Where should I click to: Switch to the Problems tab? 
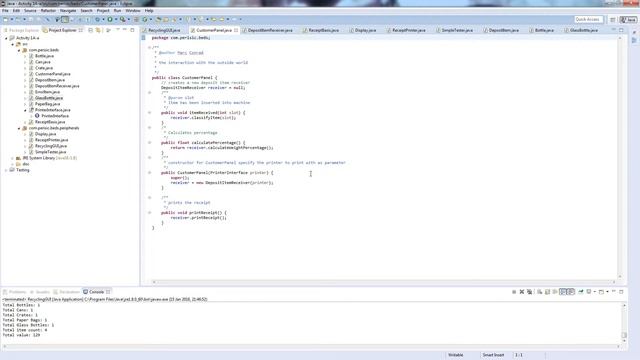click(x=14, y=292)
